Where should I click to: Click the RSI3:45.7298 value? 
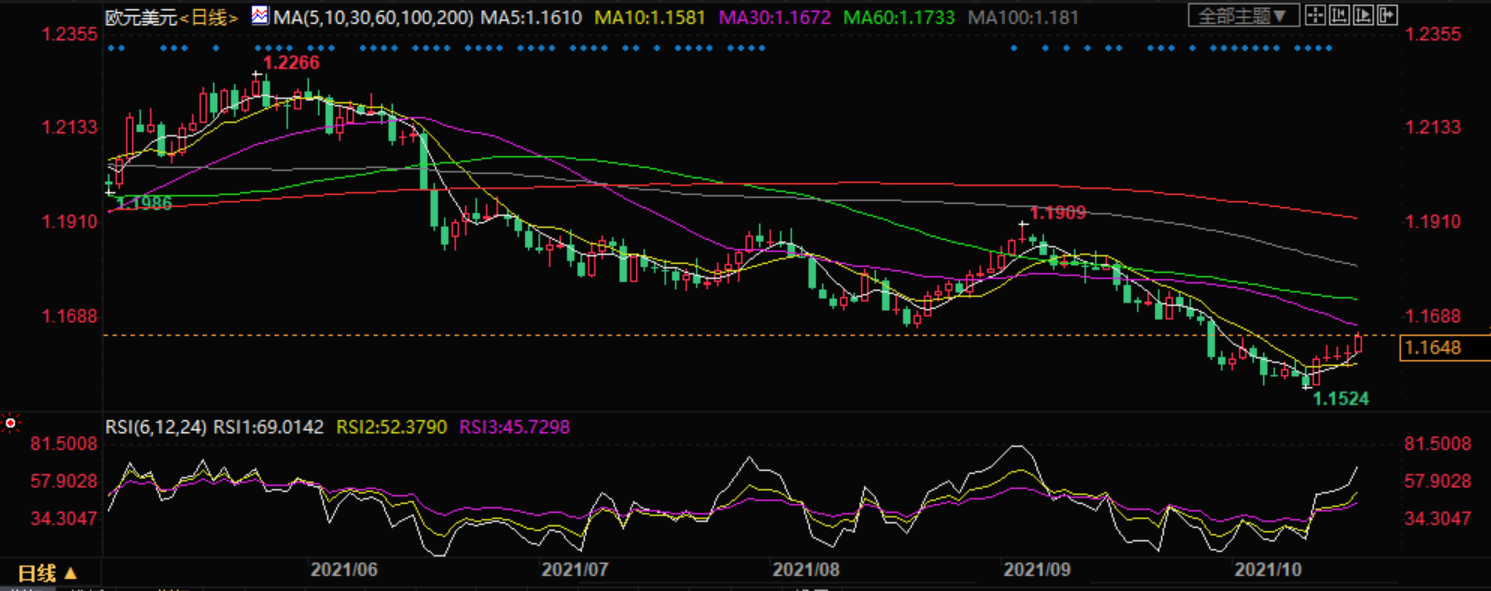pos(514,427)
